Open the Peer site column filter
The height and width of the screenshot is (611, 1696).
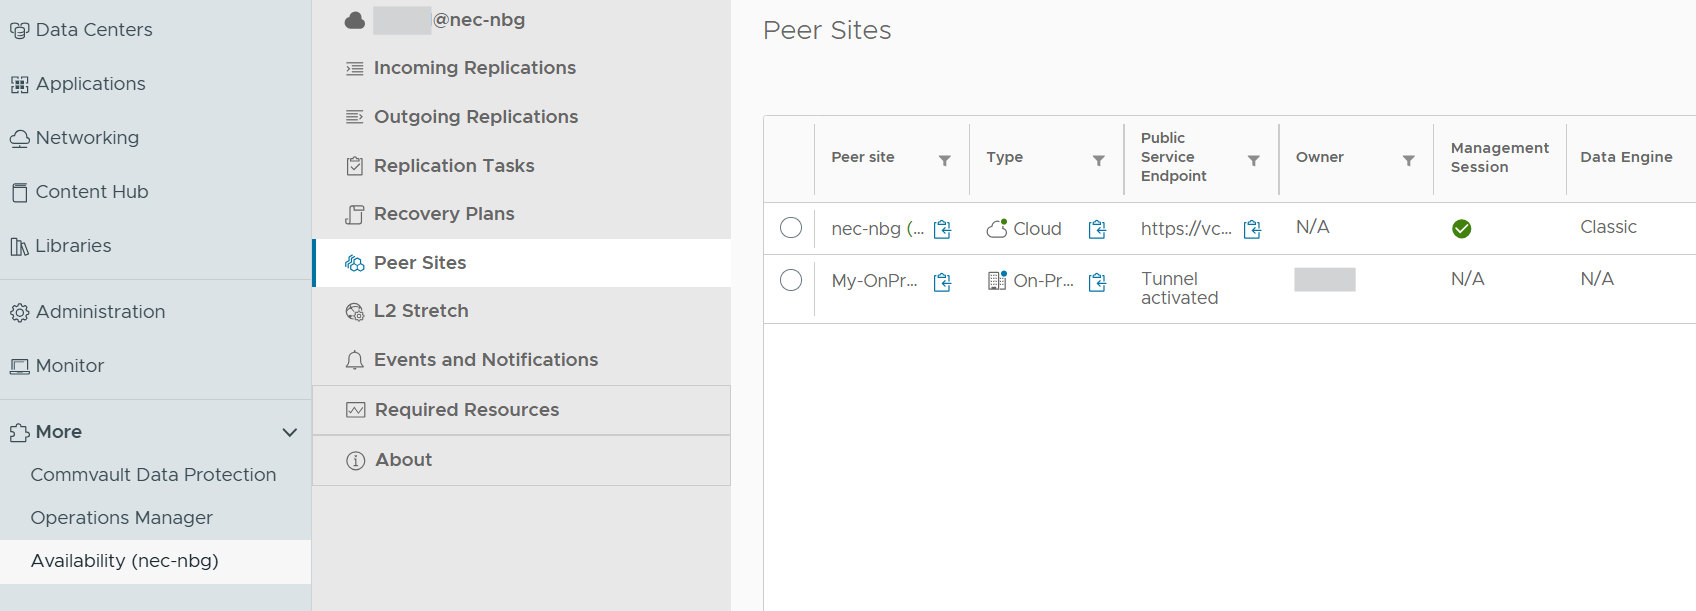944,160
